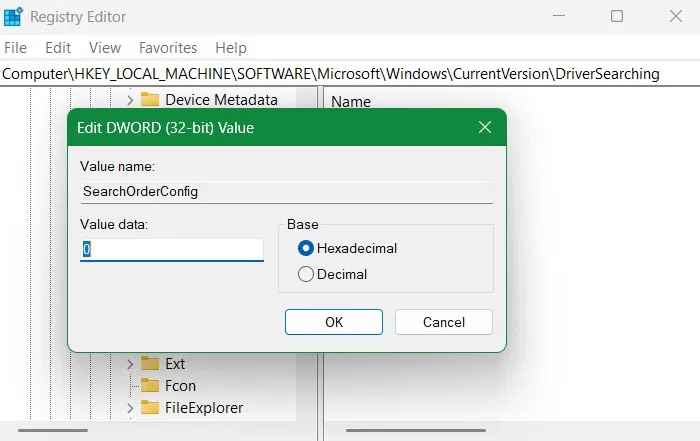The image size is (700, 441).
Task: Select the Device Metadata folder icon
Action: coord(150,99)
